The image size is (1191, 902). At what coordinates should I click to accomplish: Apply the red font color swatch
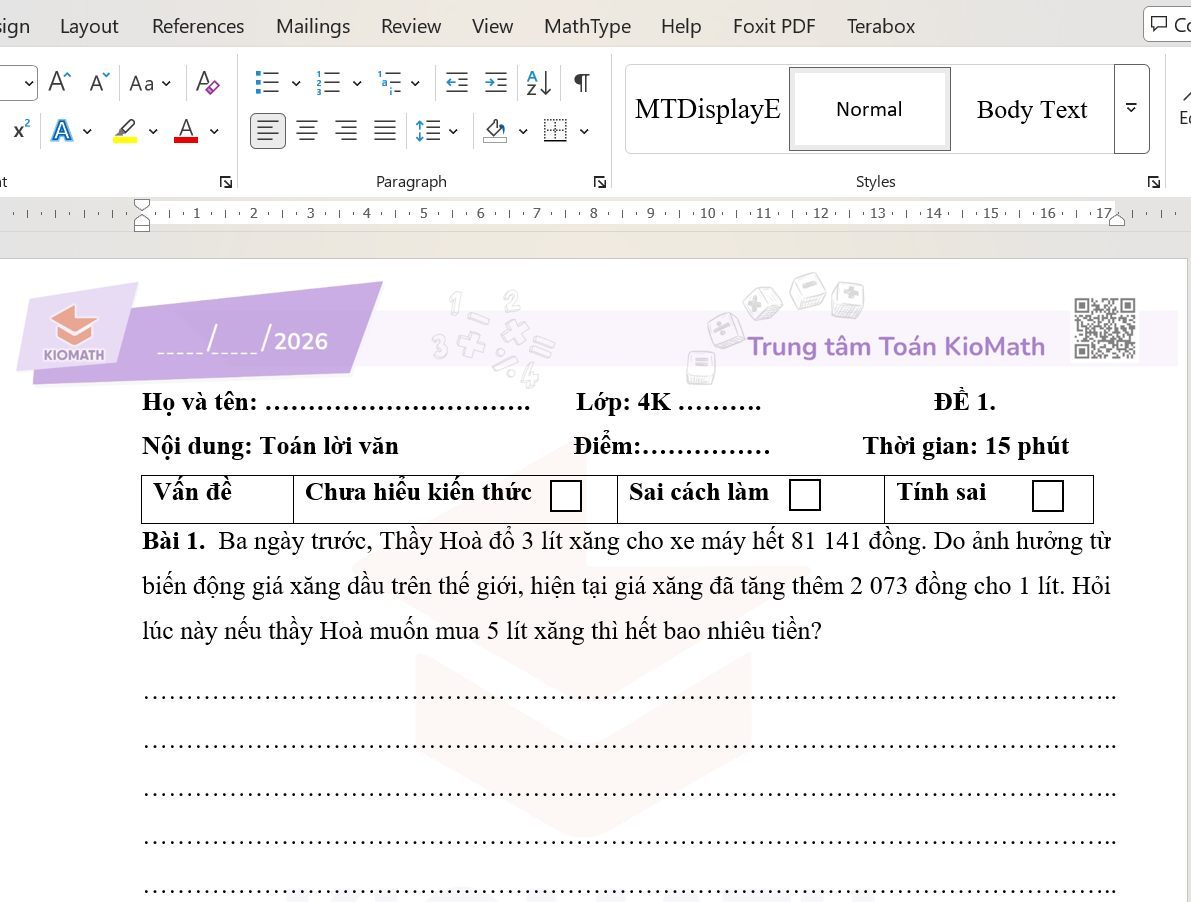(x=186, y=131)
